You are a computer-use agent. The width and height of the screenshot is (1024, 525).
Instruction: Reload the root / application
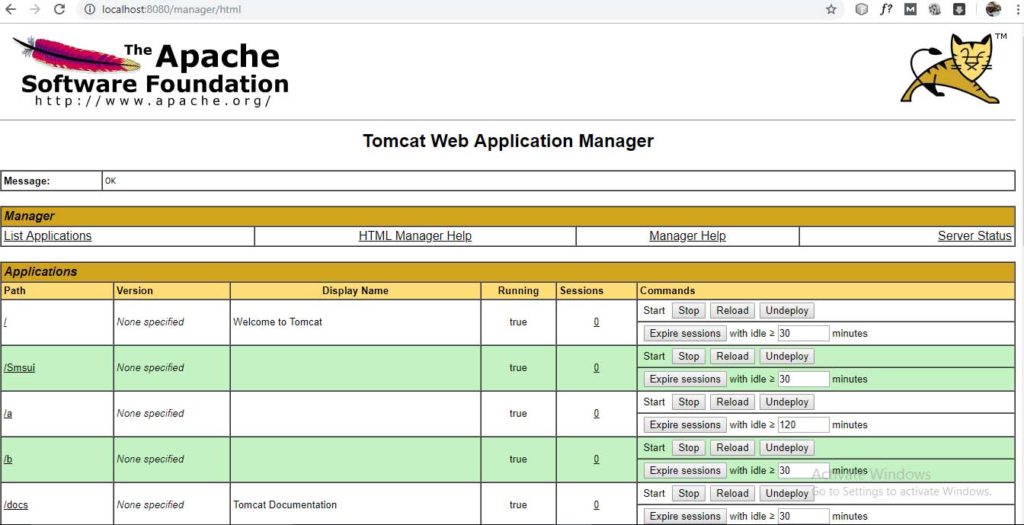tap(732, 311)
